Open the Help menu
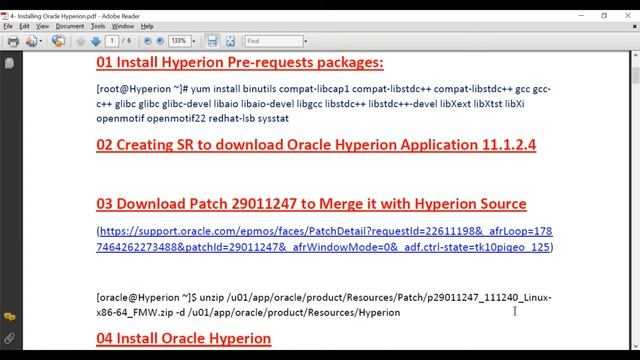Image resolution: width=640 pixels, height=360 pixels. click(147, 26)
